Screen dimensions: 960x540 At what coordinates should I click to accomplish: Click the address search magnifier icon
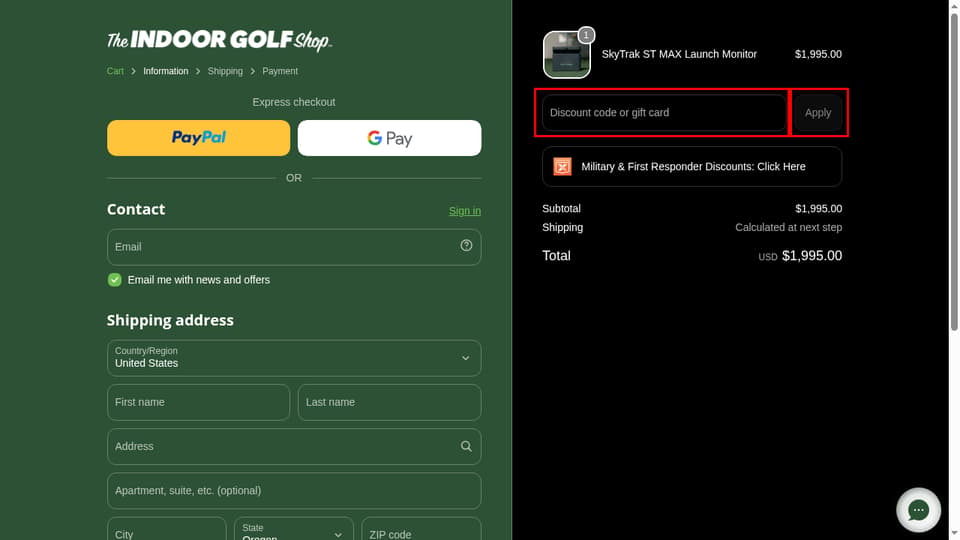[x=466, y=446]
